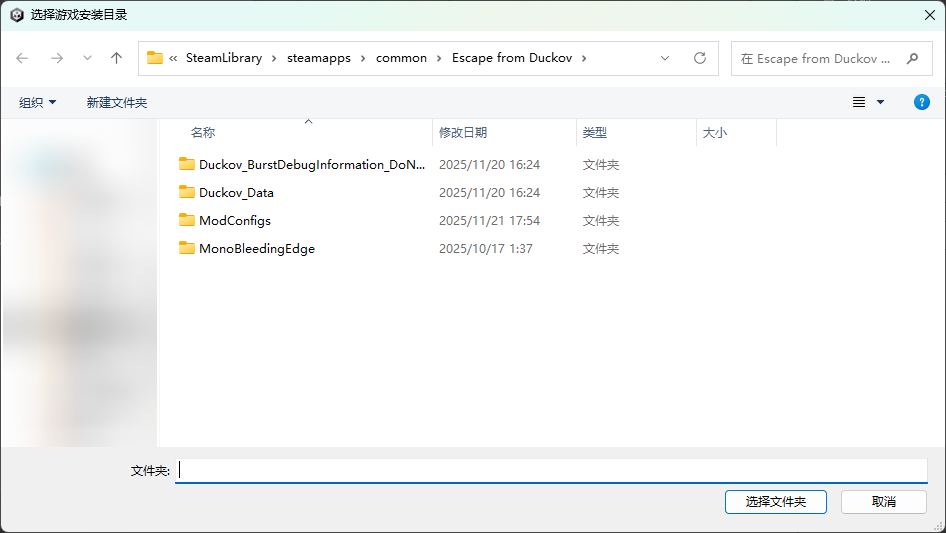
Task: Sort by 修改日期 column header
Action: point(463,132)
